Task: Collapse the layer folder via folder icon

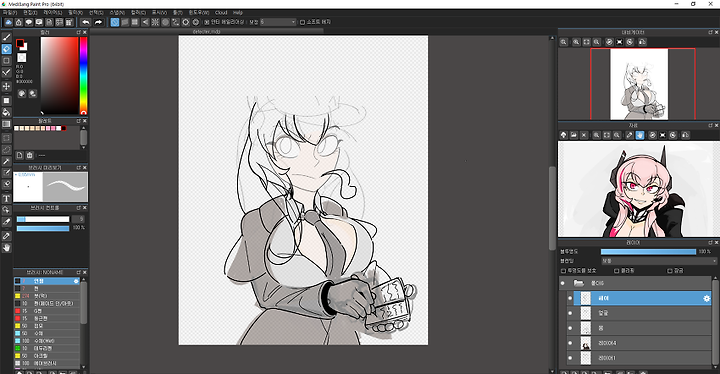Action: 579,283
